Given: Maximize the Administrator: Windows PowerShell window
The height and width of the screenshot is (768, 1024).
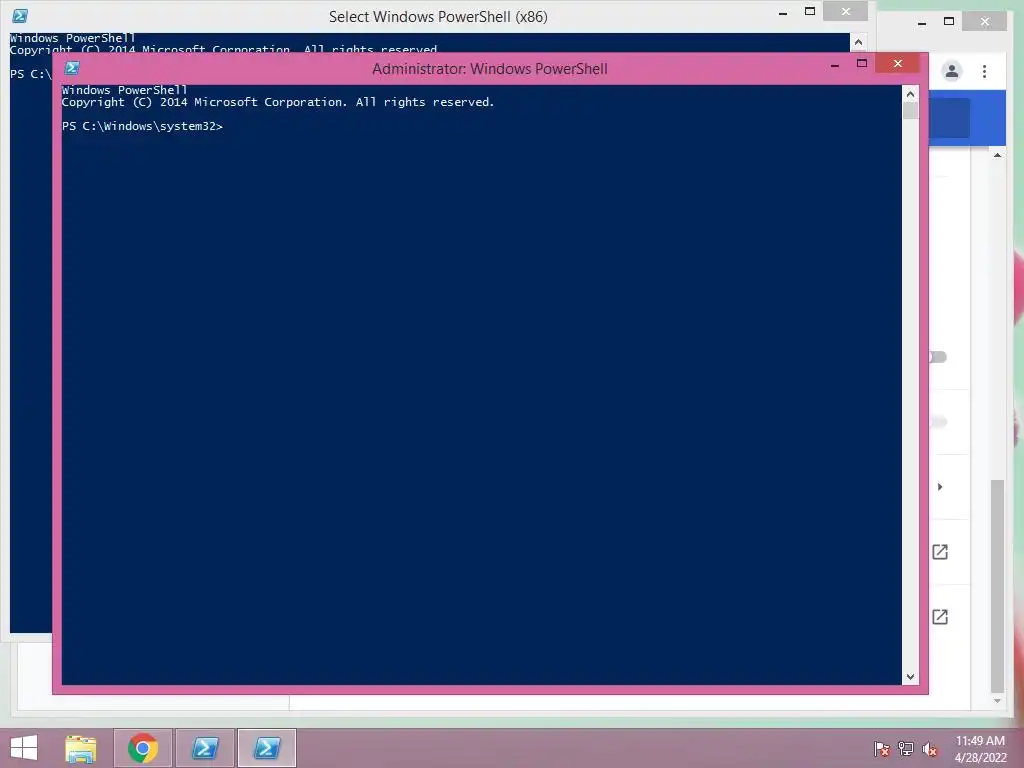Looking at the screenshot, I should tap(862, 63).
